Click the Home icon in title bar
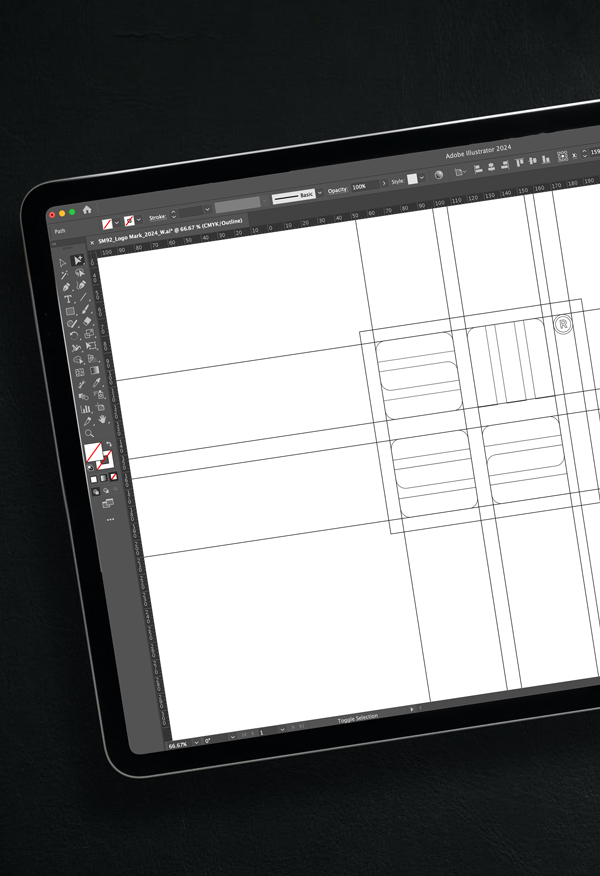Viewport: 600px width, 876px height. [87, 210]
